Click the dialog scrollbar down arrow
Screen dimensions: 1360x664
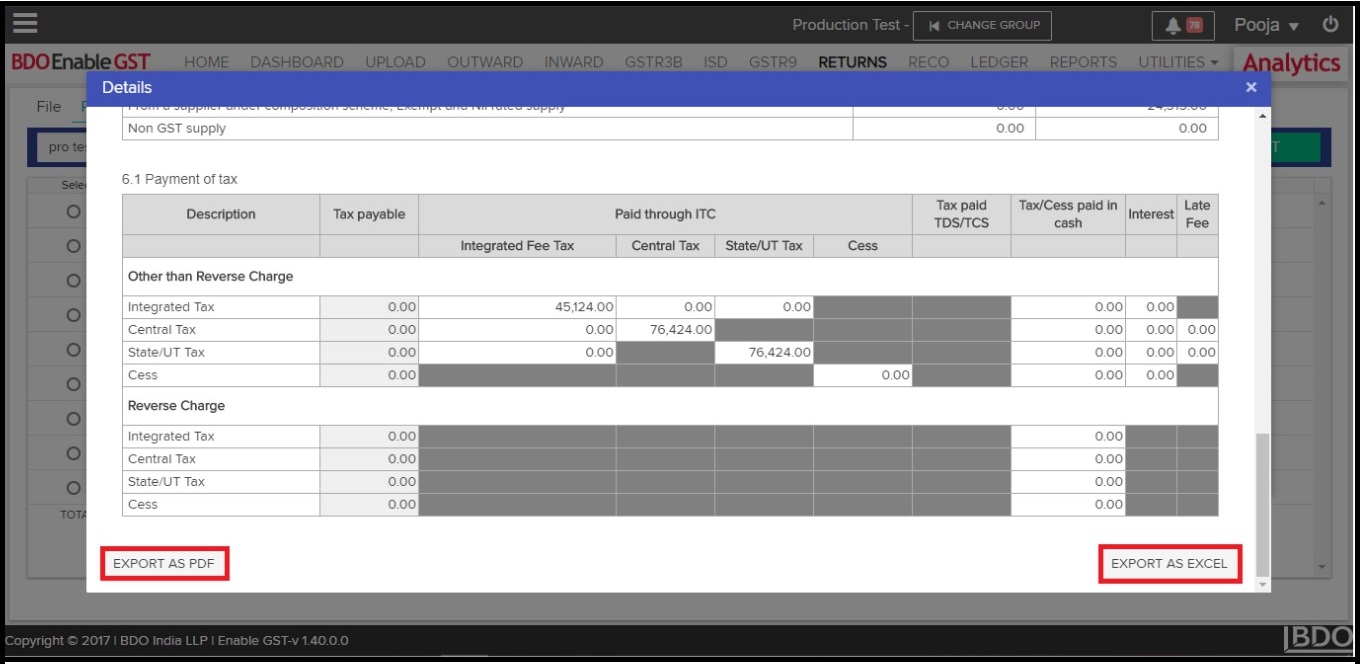tap(1262, 584)
